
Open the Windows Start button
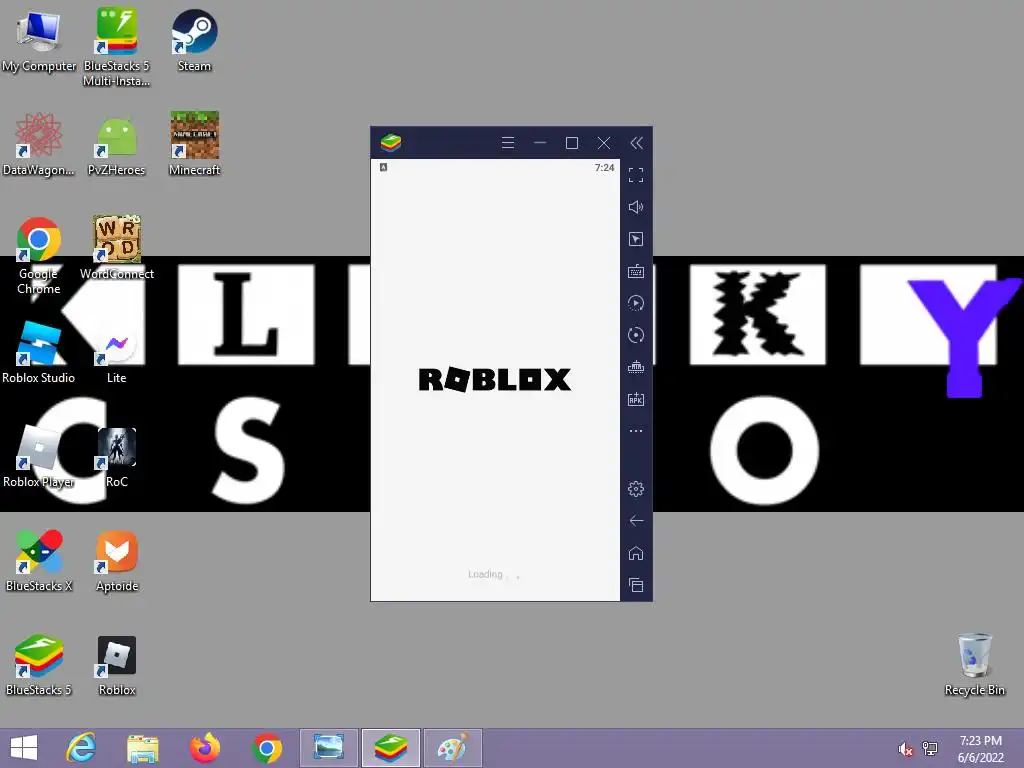[24, 748]
